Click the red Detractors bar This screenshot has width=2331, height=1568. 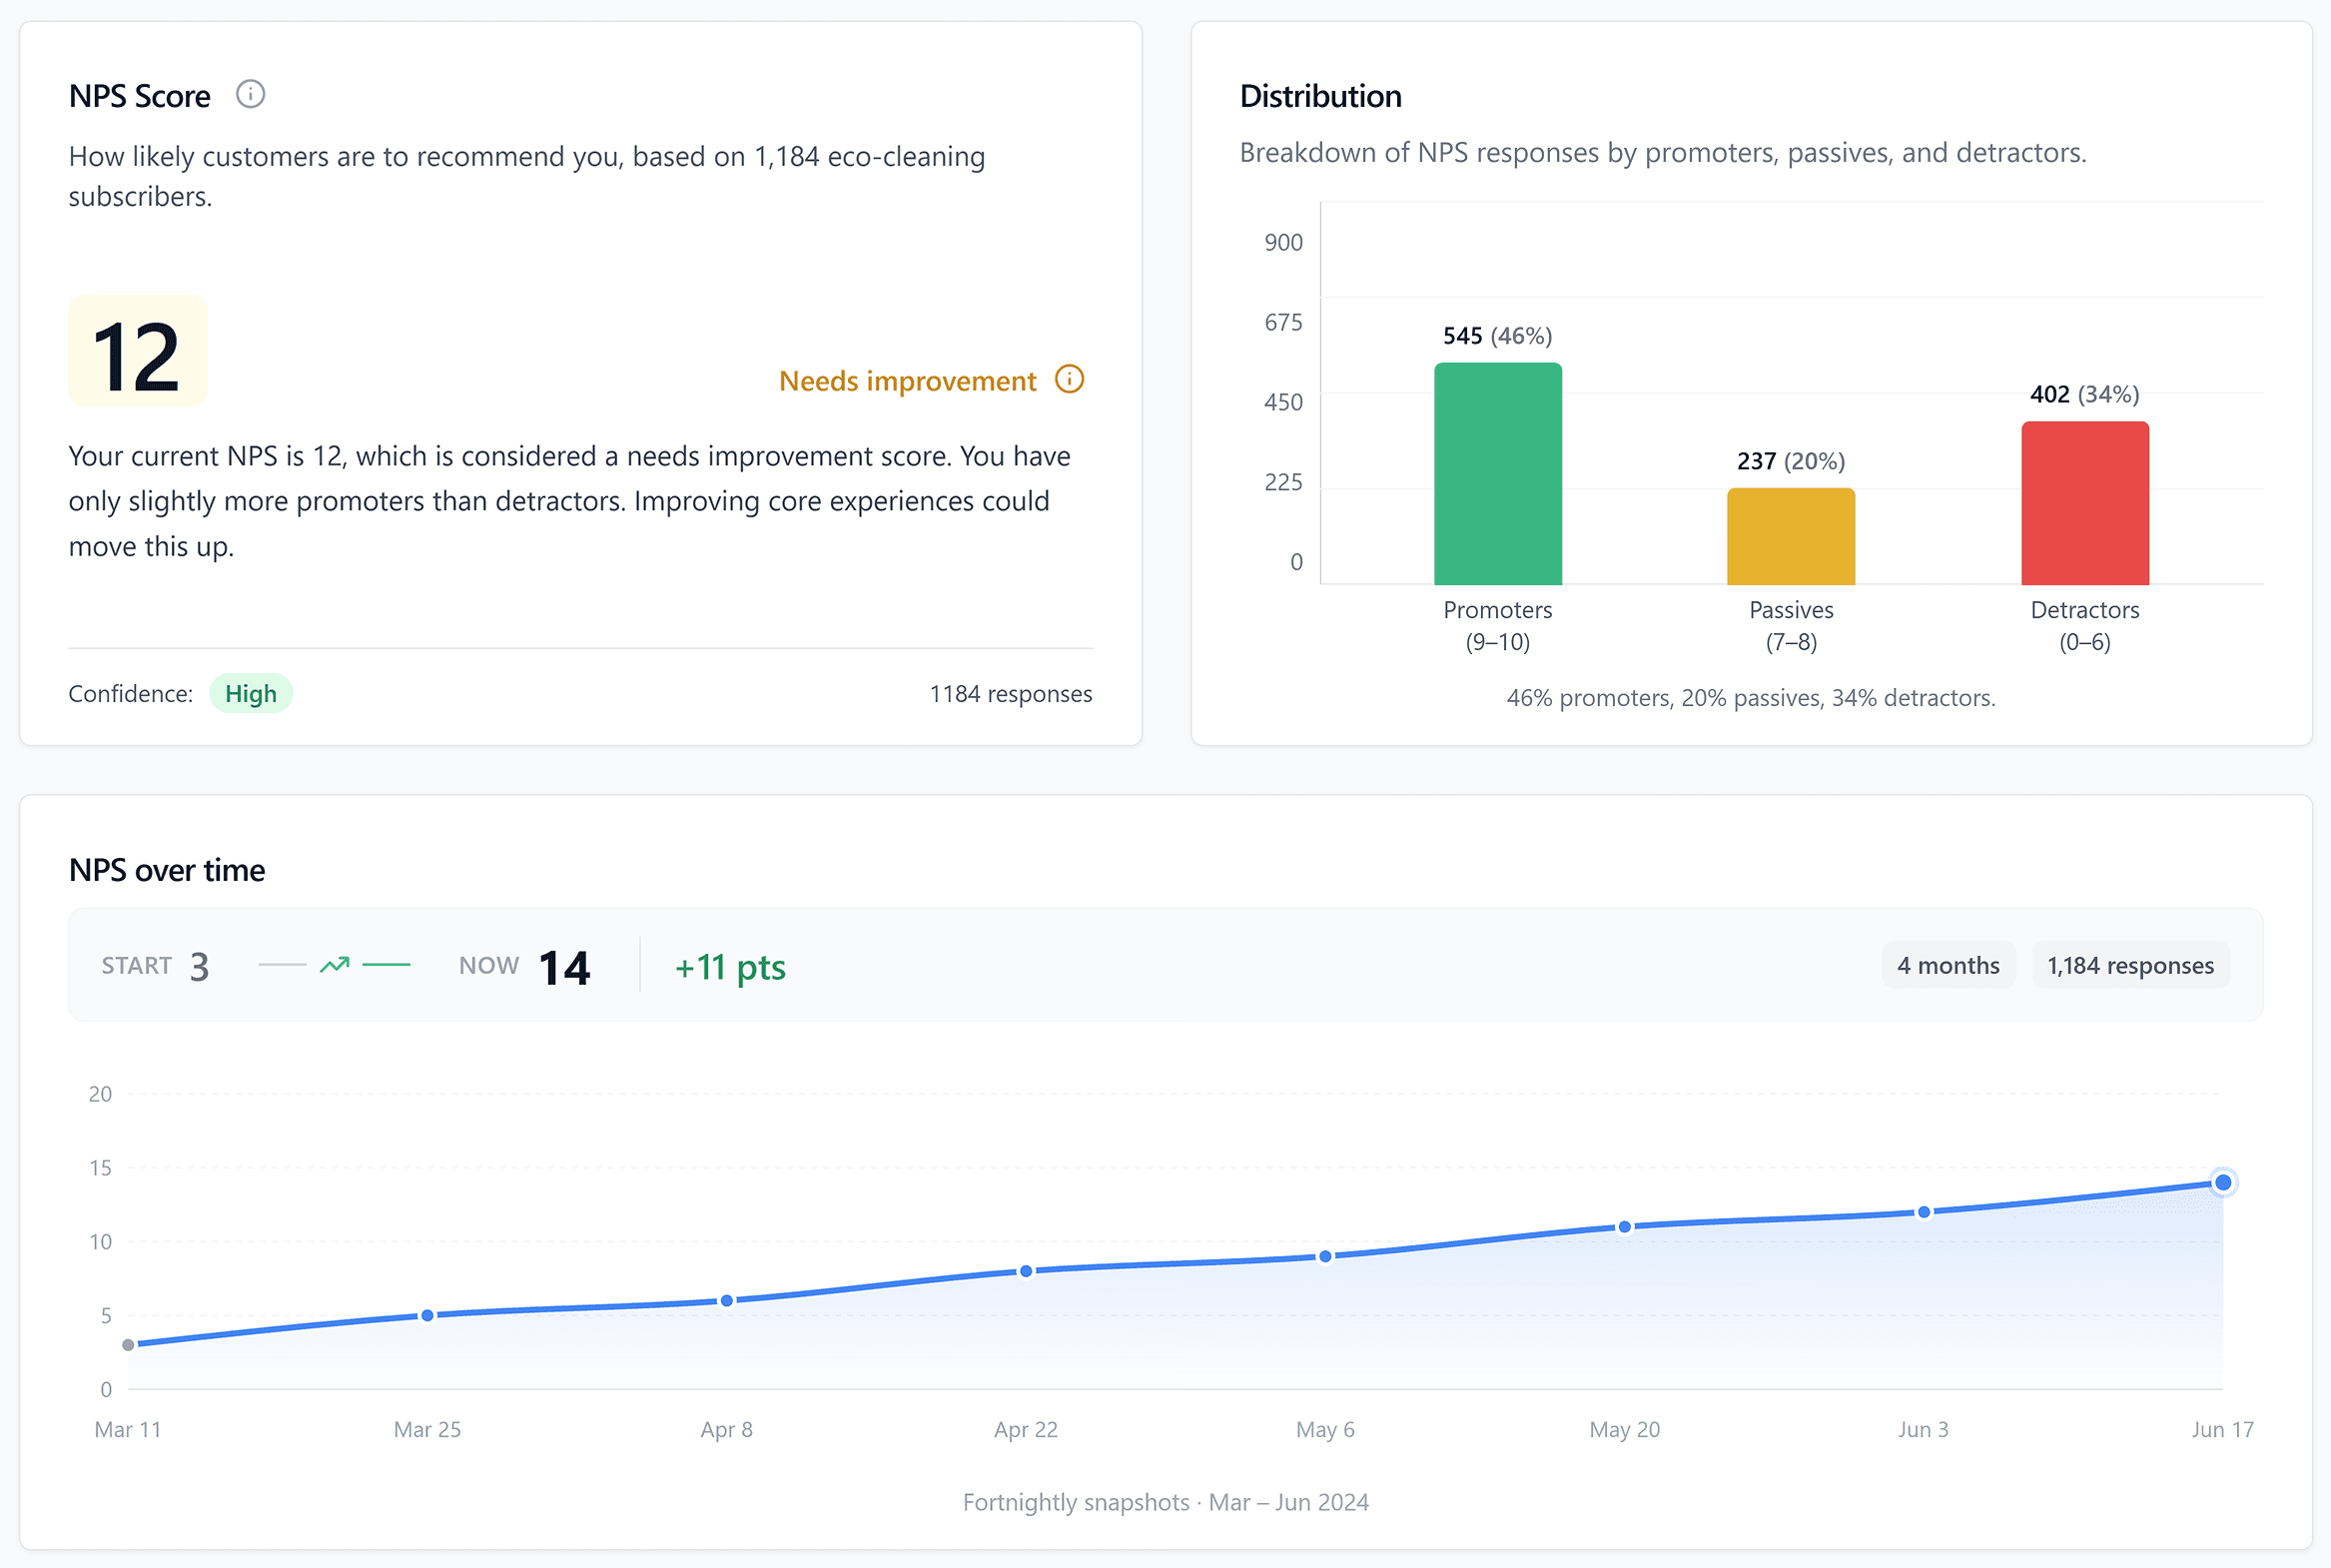pyautogui.click(x=2084, y=504)
